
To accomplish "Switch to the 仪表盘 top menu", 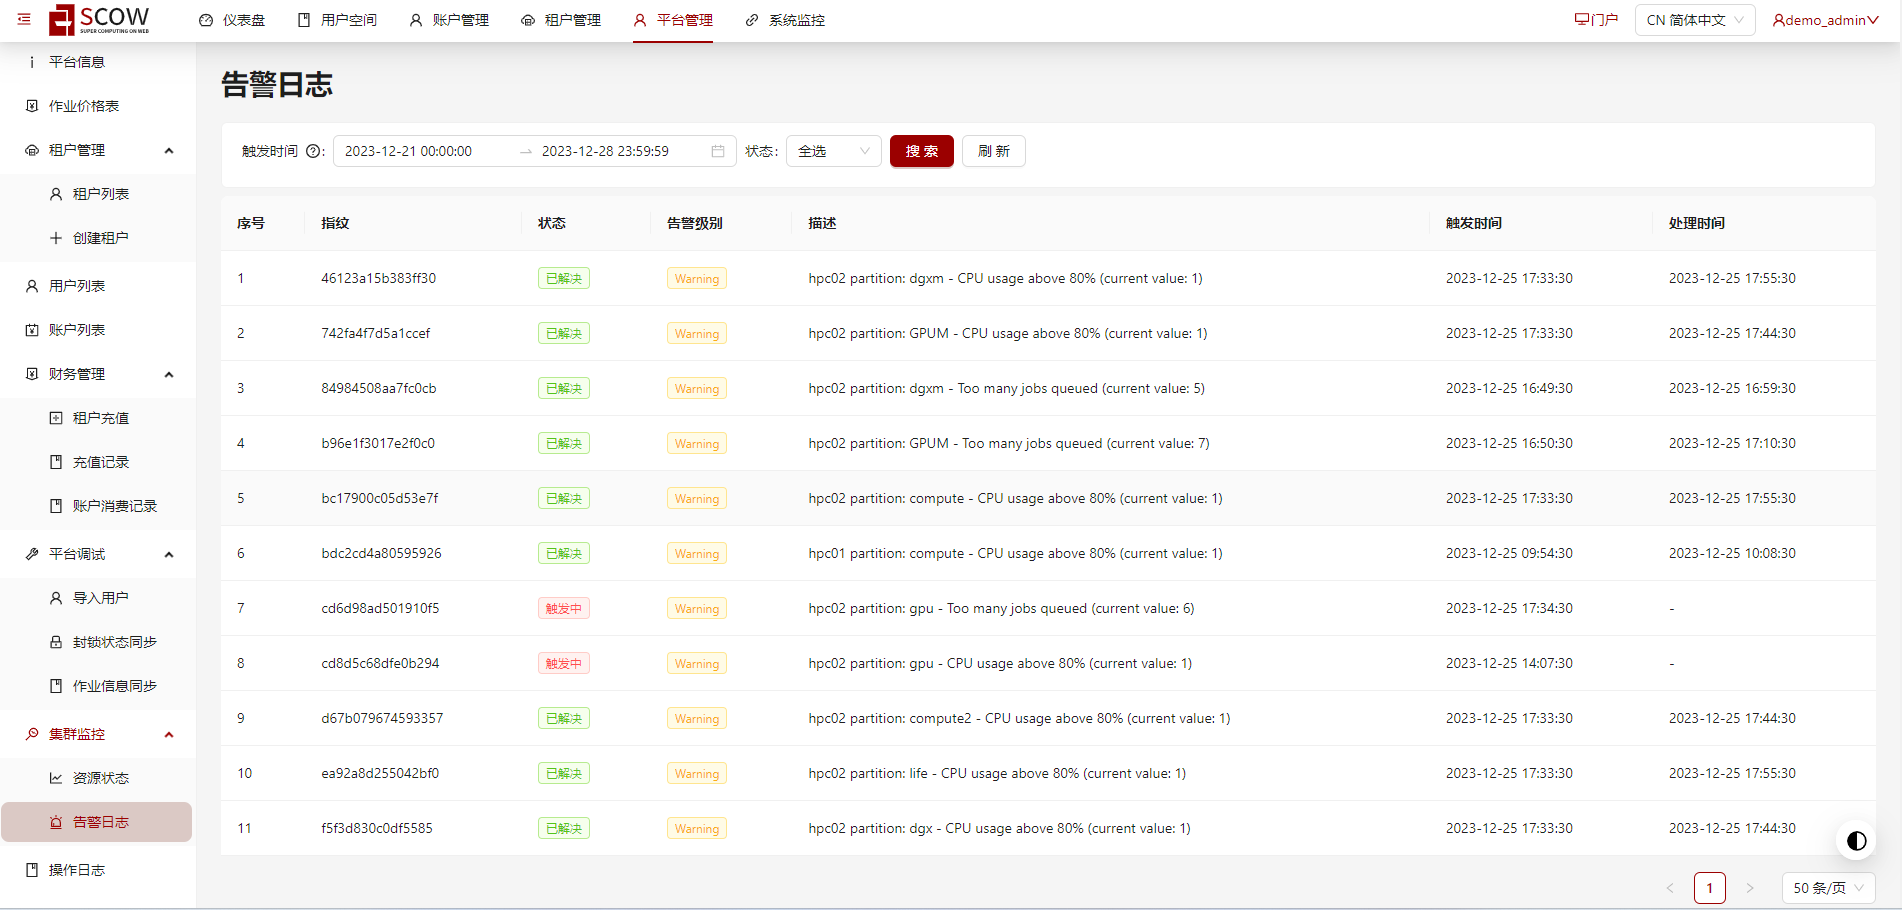I will (x=232, y=20).
